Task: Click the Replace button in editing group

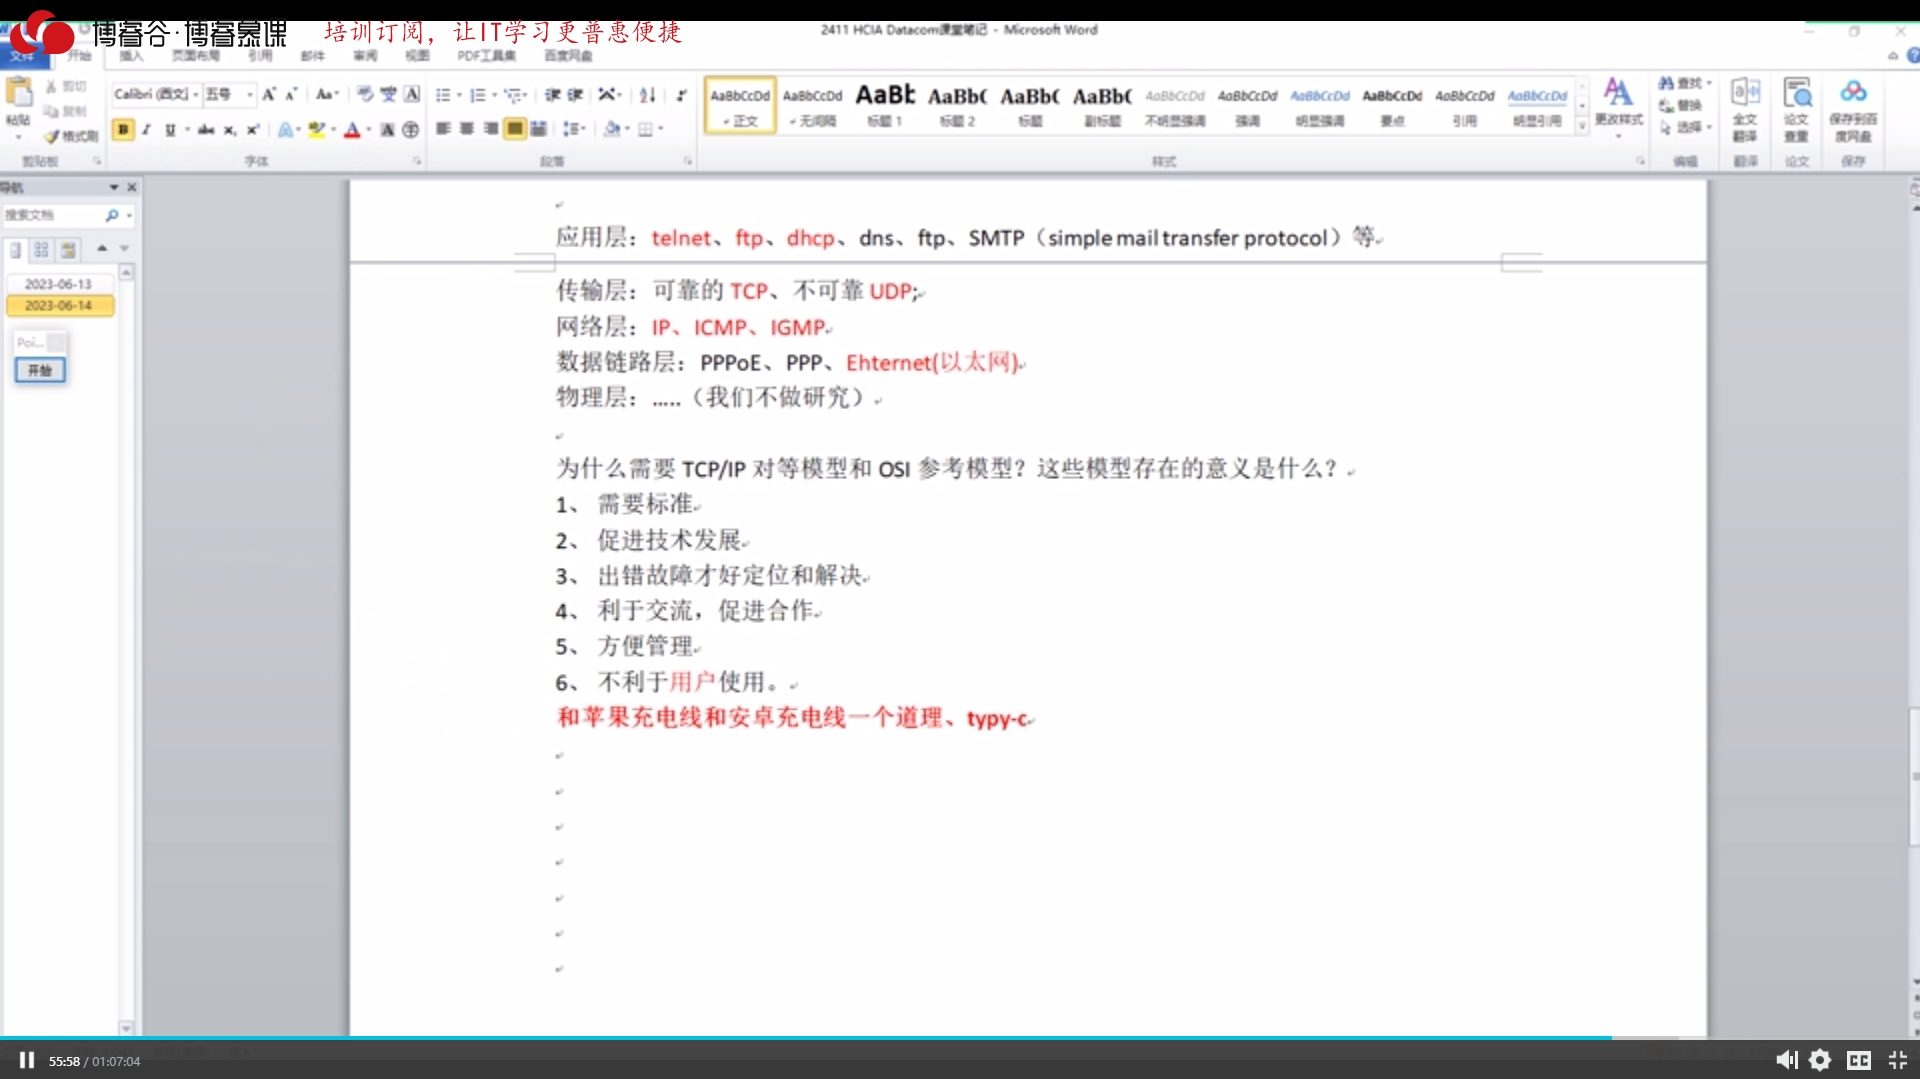Action: pyautogui.click(x=1681, y=105)
